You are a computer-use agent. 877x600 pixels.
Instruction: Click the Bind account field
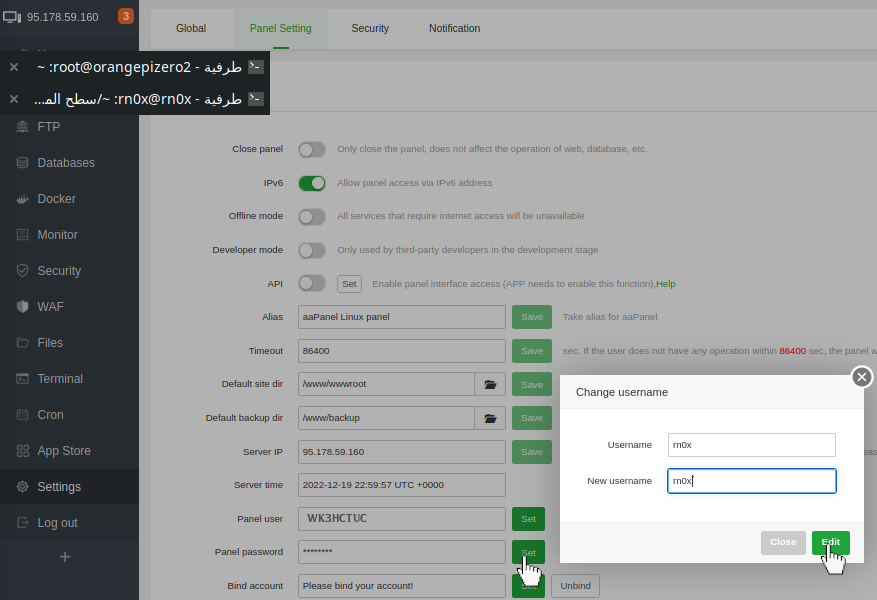click(402, 586)
